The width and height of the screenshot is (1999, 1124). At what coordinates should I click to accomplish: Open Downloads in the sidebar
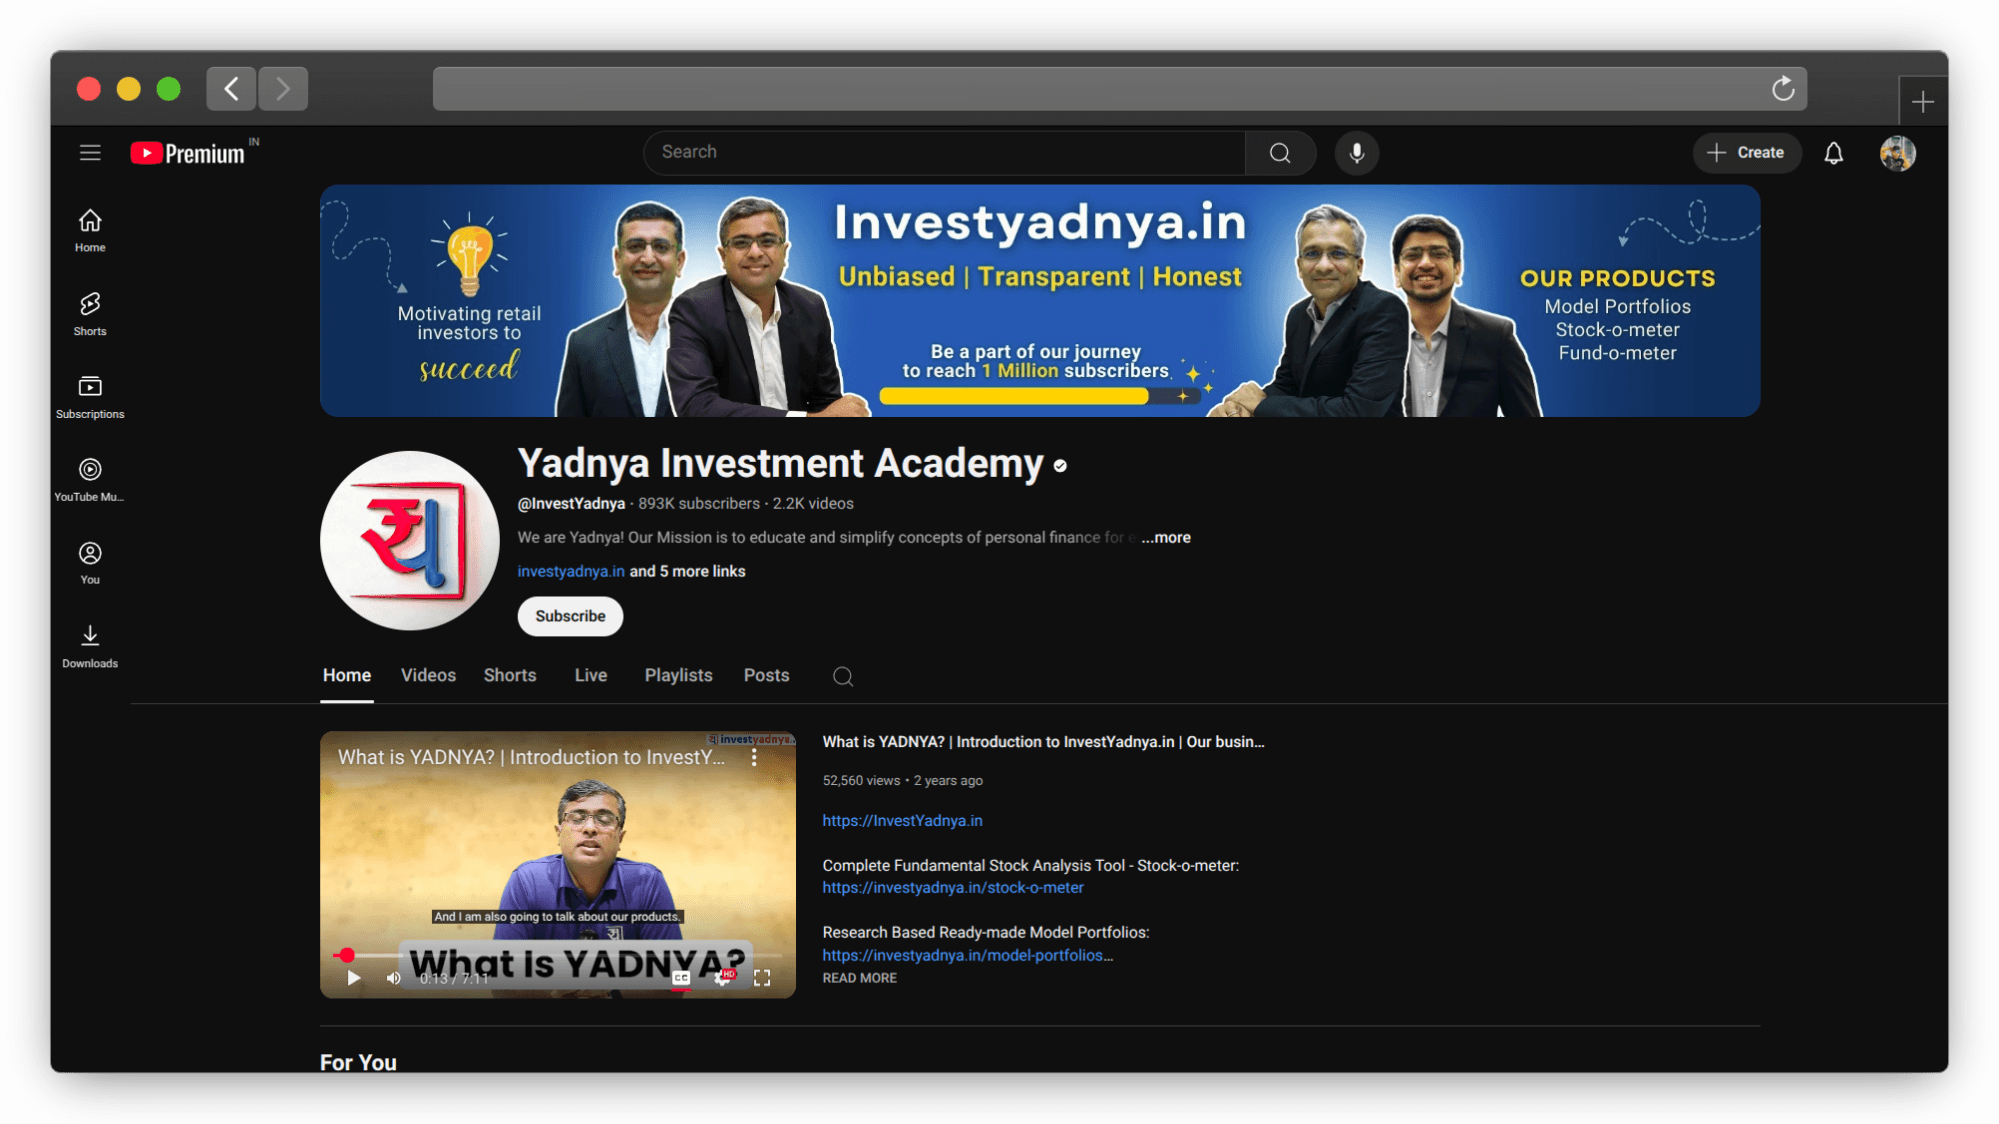pos(90,646)
